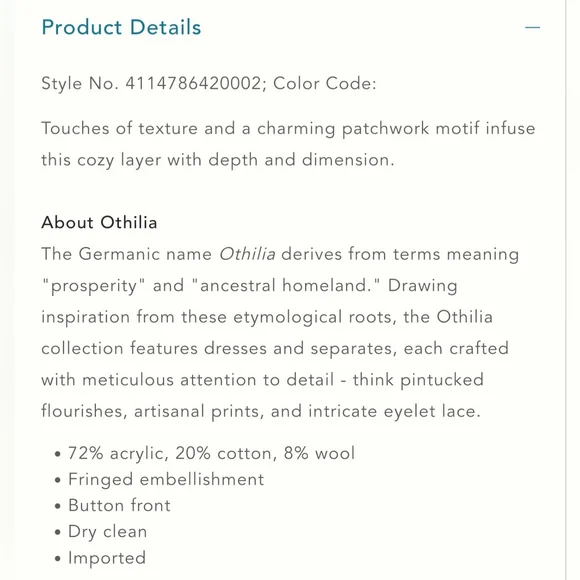This screenshot has width=580, height=580.
Task: Click the Fringed embellishment bullet item
Action: 166,479
